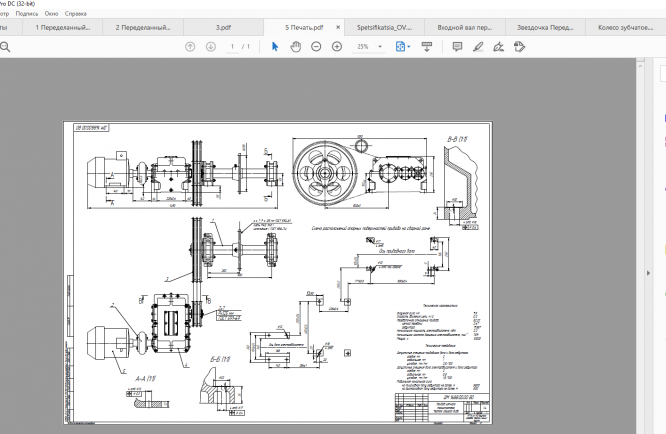666x434 pixels.
Task: Open the Окно menu
Action: tap(51, 14)
